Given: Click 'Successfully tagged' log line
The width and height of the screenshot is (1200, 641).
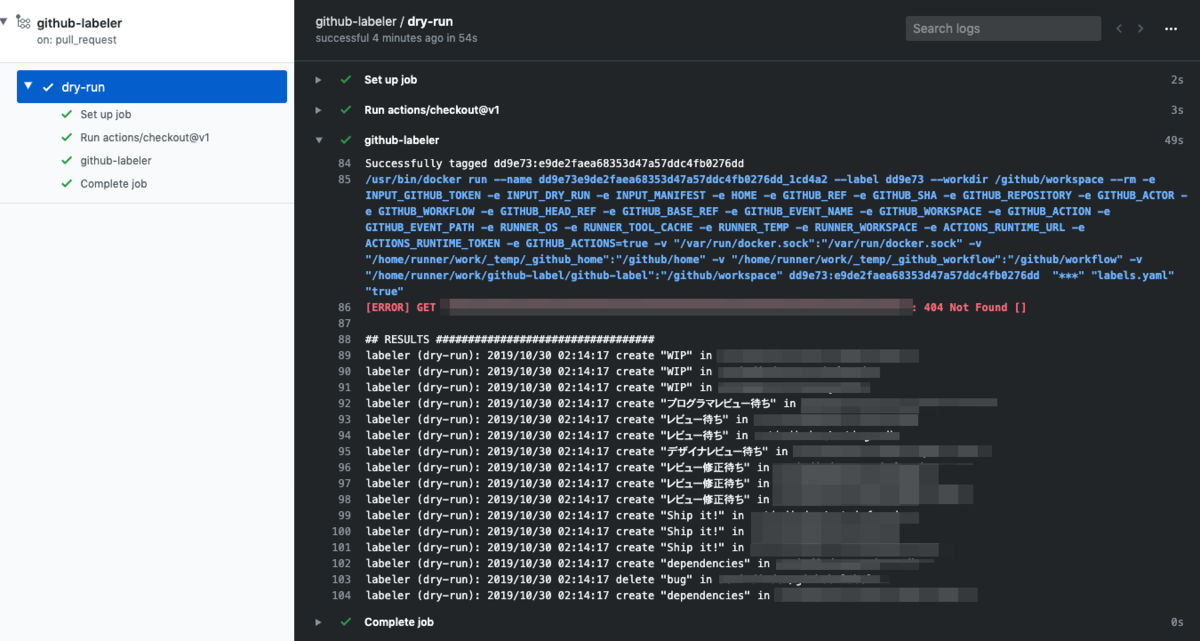Looking at the screenshot, I should click(x=554, y=163).
